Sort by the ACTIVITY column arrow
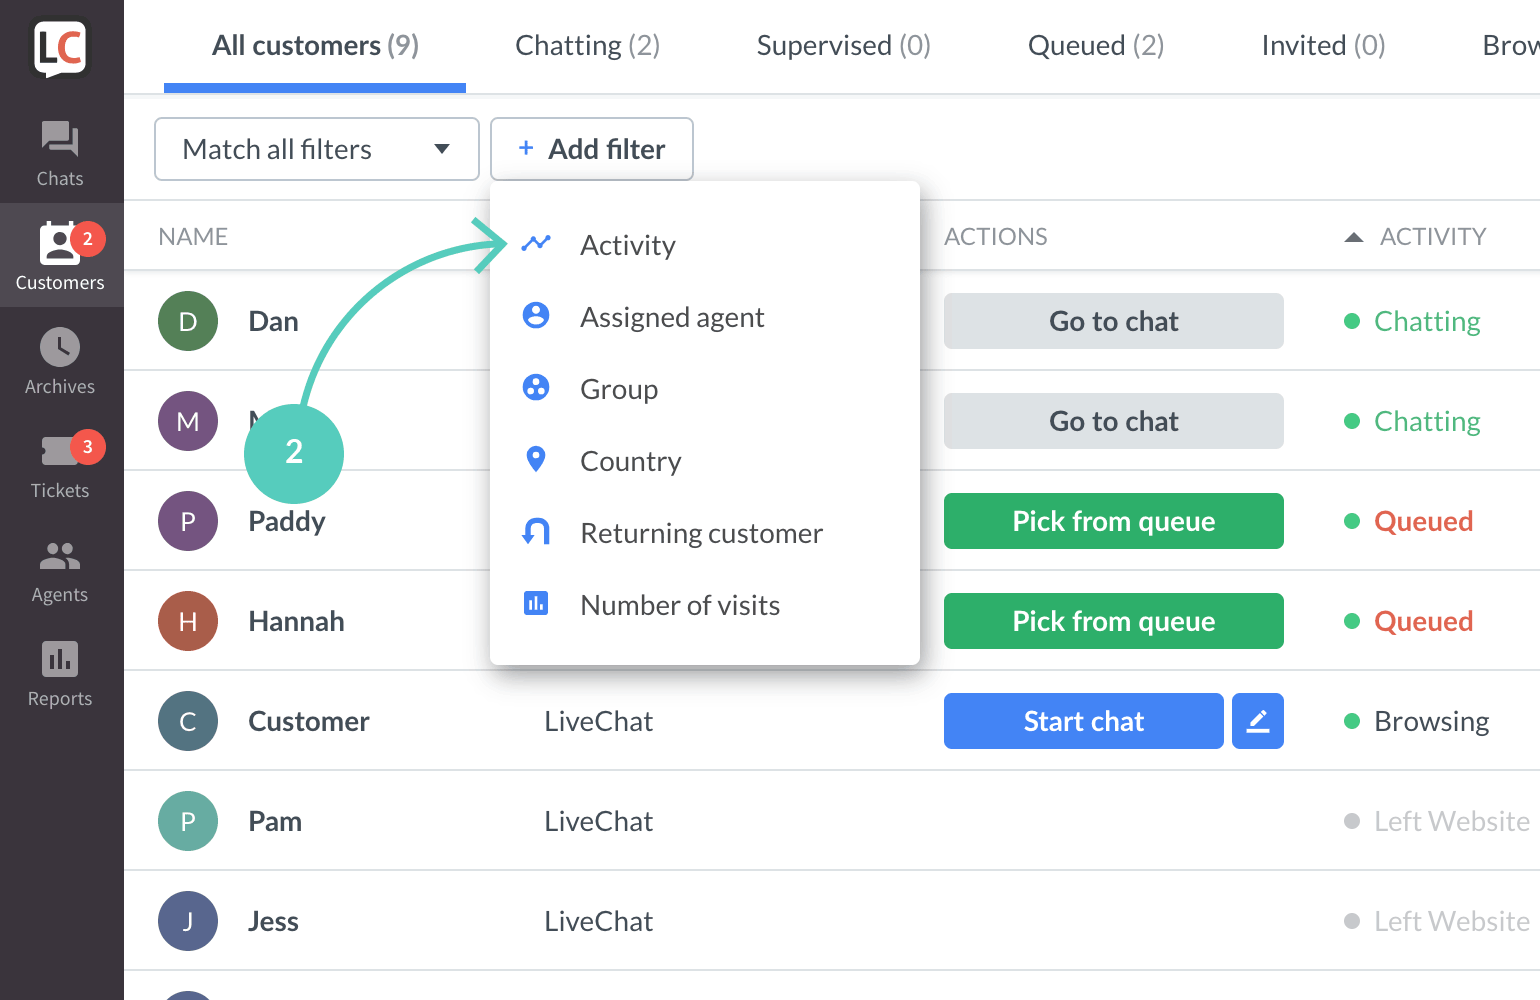1540x1000 pixels. [x=1354, y=237]
